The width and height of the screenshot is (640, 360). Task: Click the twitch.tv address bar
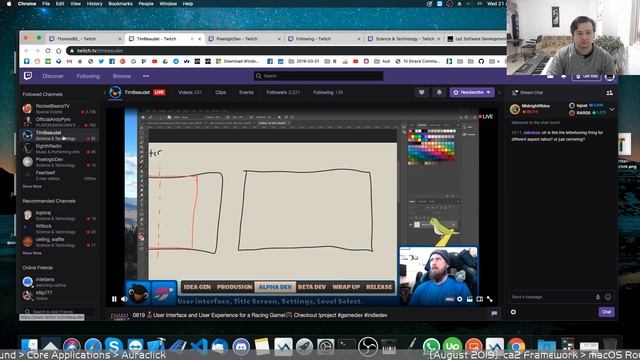[286, 51]
